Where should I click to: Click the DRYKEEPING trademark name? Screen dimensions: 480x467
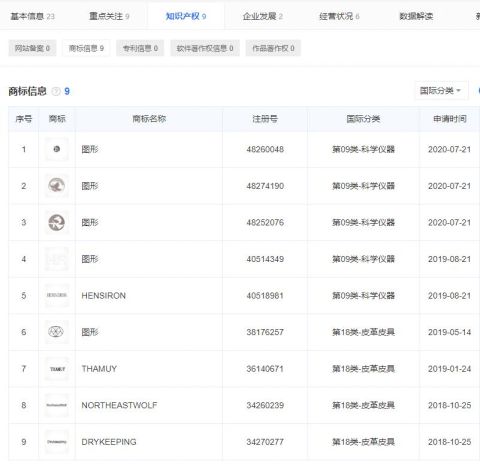[109, 442]
